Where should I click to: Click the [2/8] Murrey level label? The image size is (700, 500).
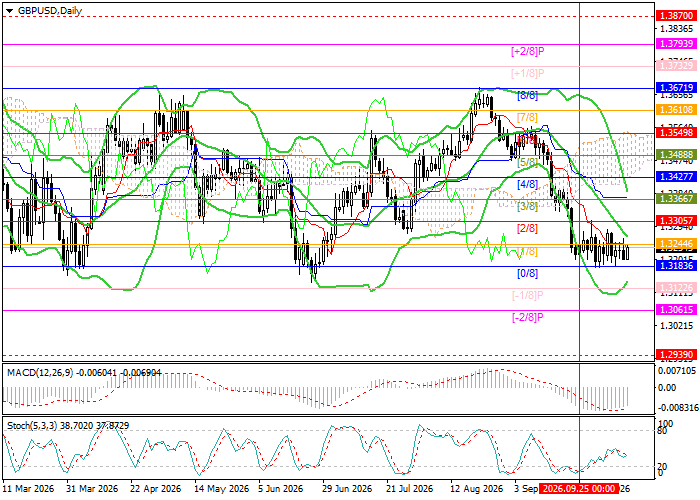tap(527, 229)
